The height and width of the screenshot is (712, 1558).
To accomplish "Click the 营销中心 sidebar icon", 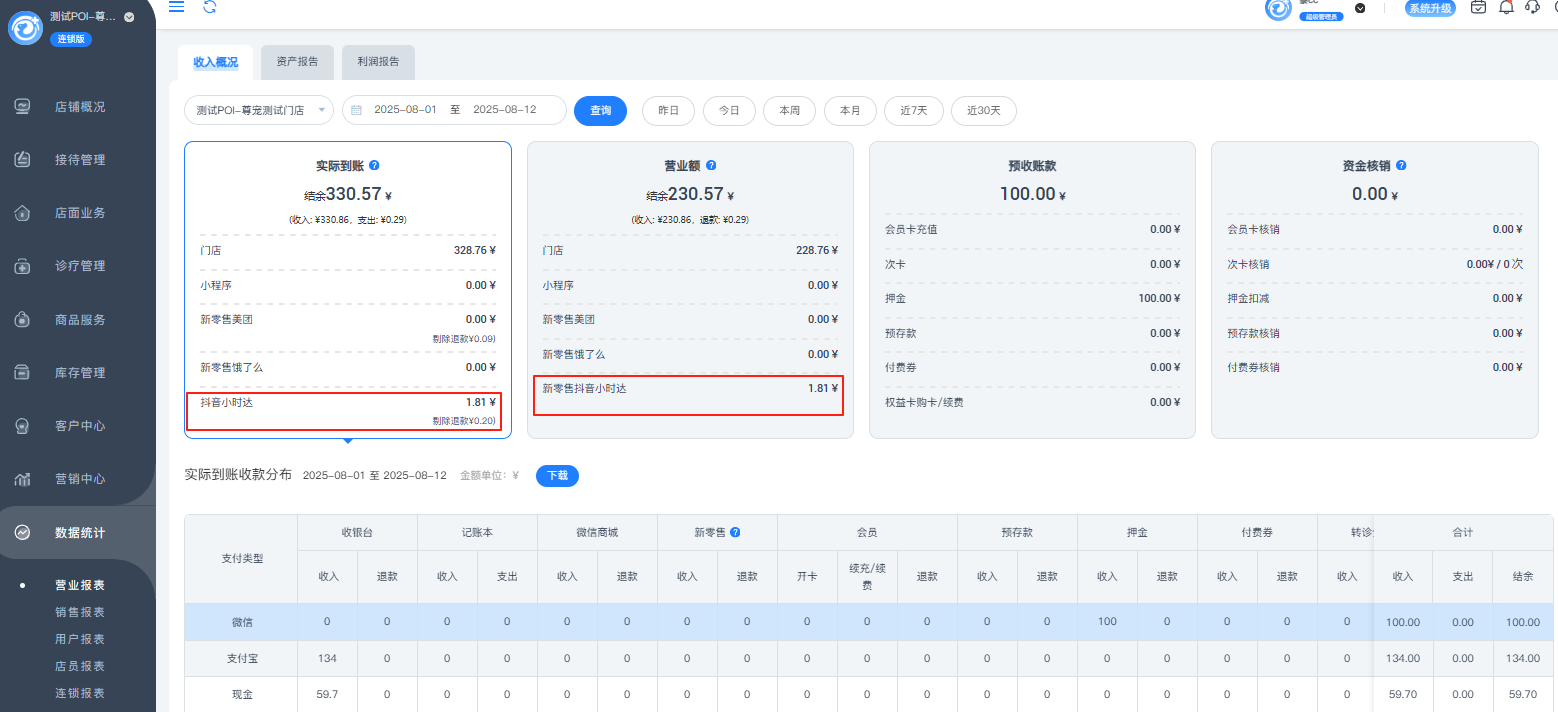I will click(22, 479).
